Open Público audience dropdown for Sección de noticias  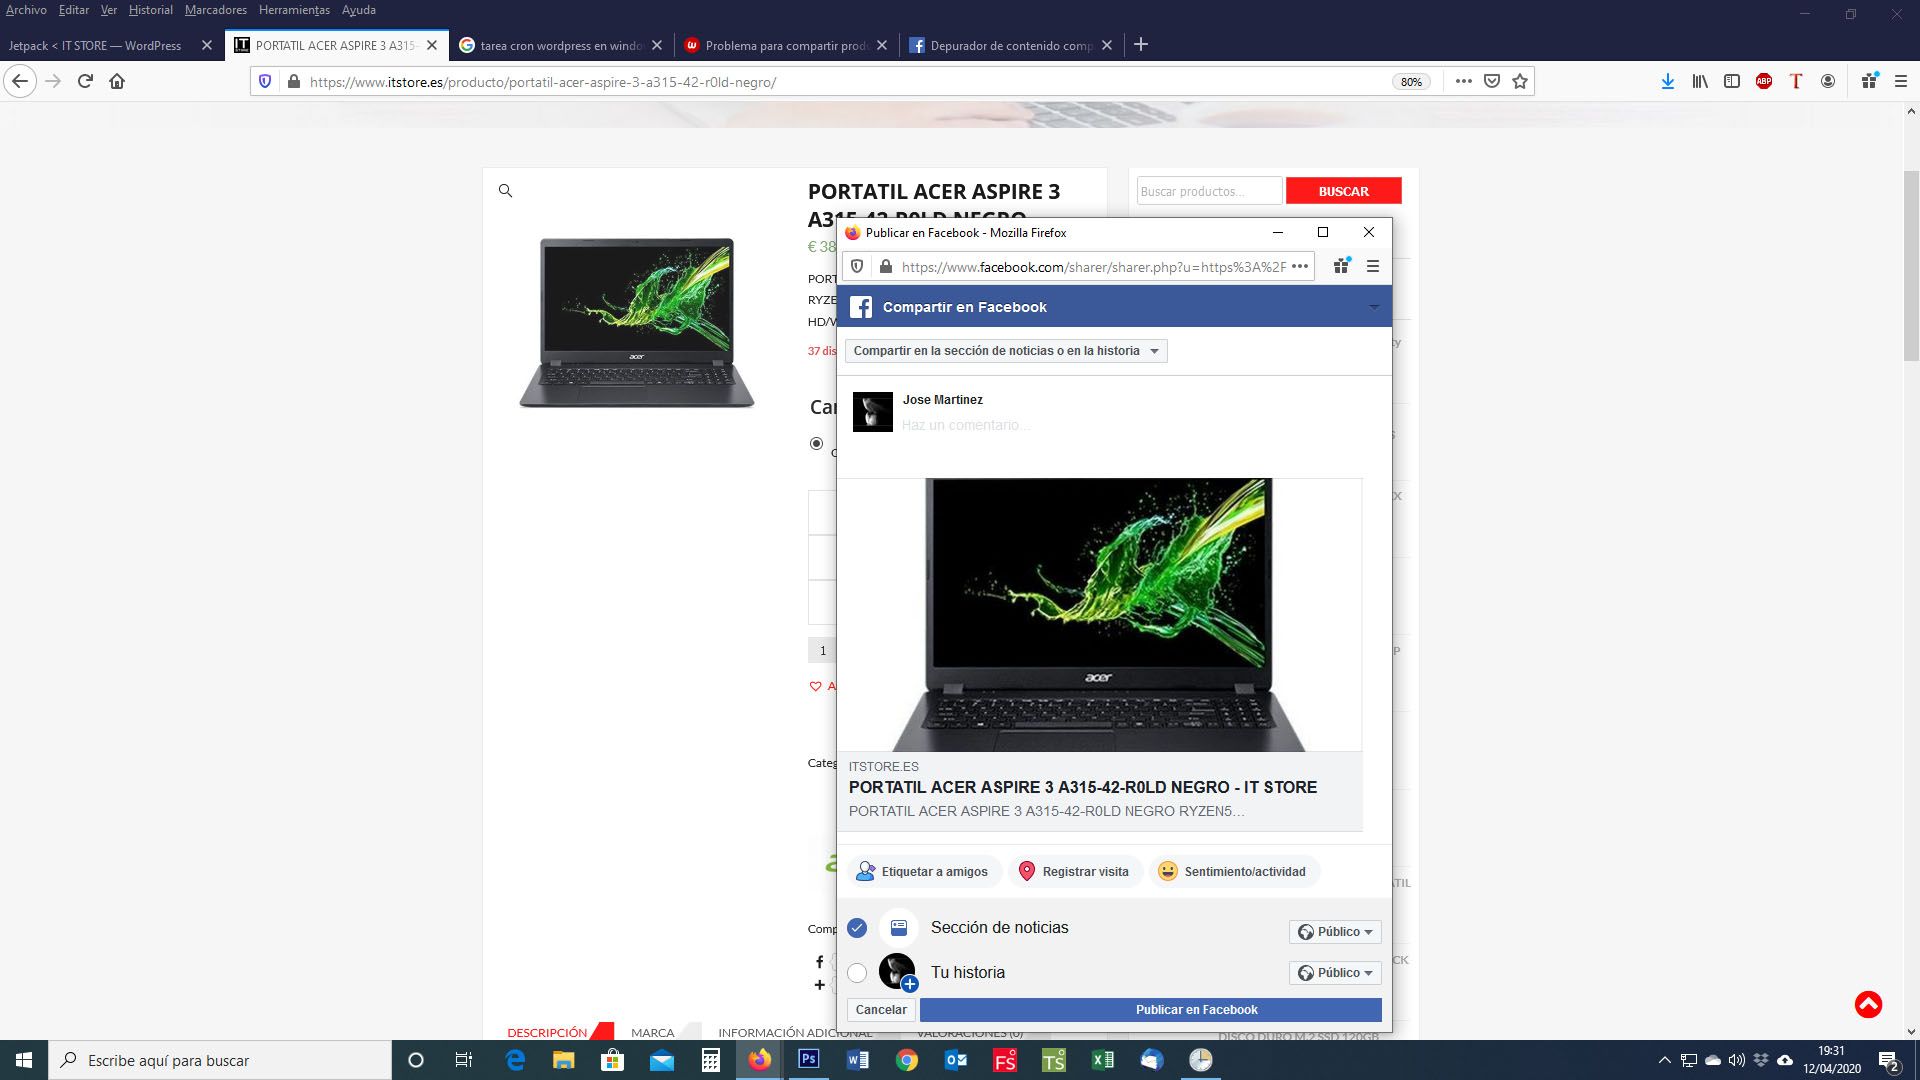pos(1335,932)
